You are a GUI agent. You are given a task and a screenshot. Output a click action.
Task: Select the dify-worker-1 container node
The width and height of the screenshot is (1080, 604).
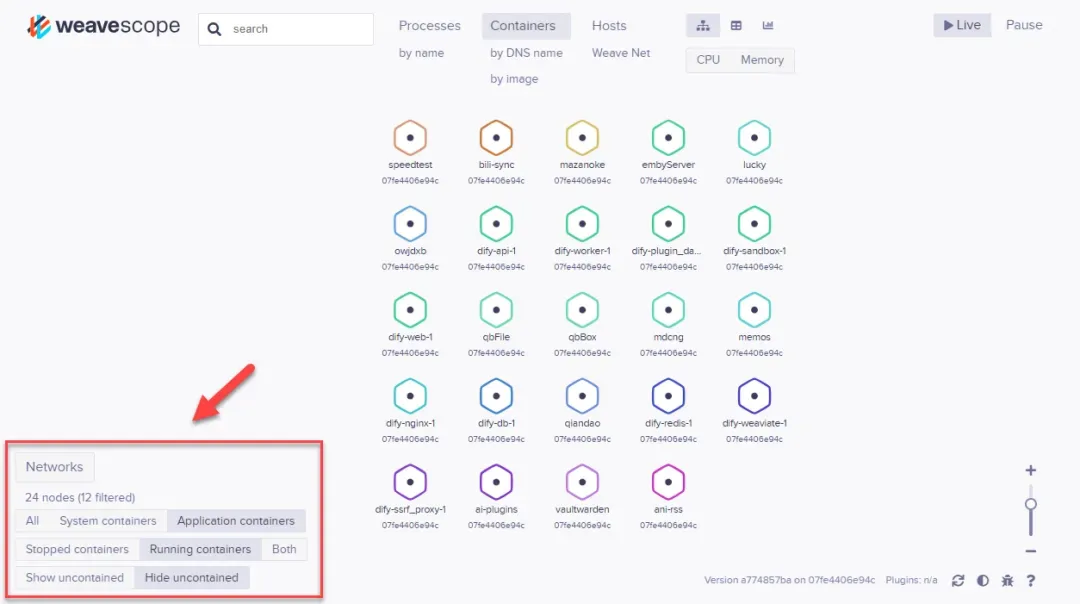[582, 224]
